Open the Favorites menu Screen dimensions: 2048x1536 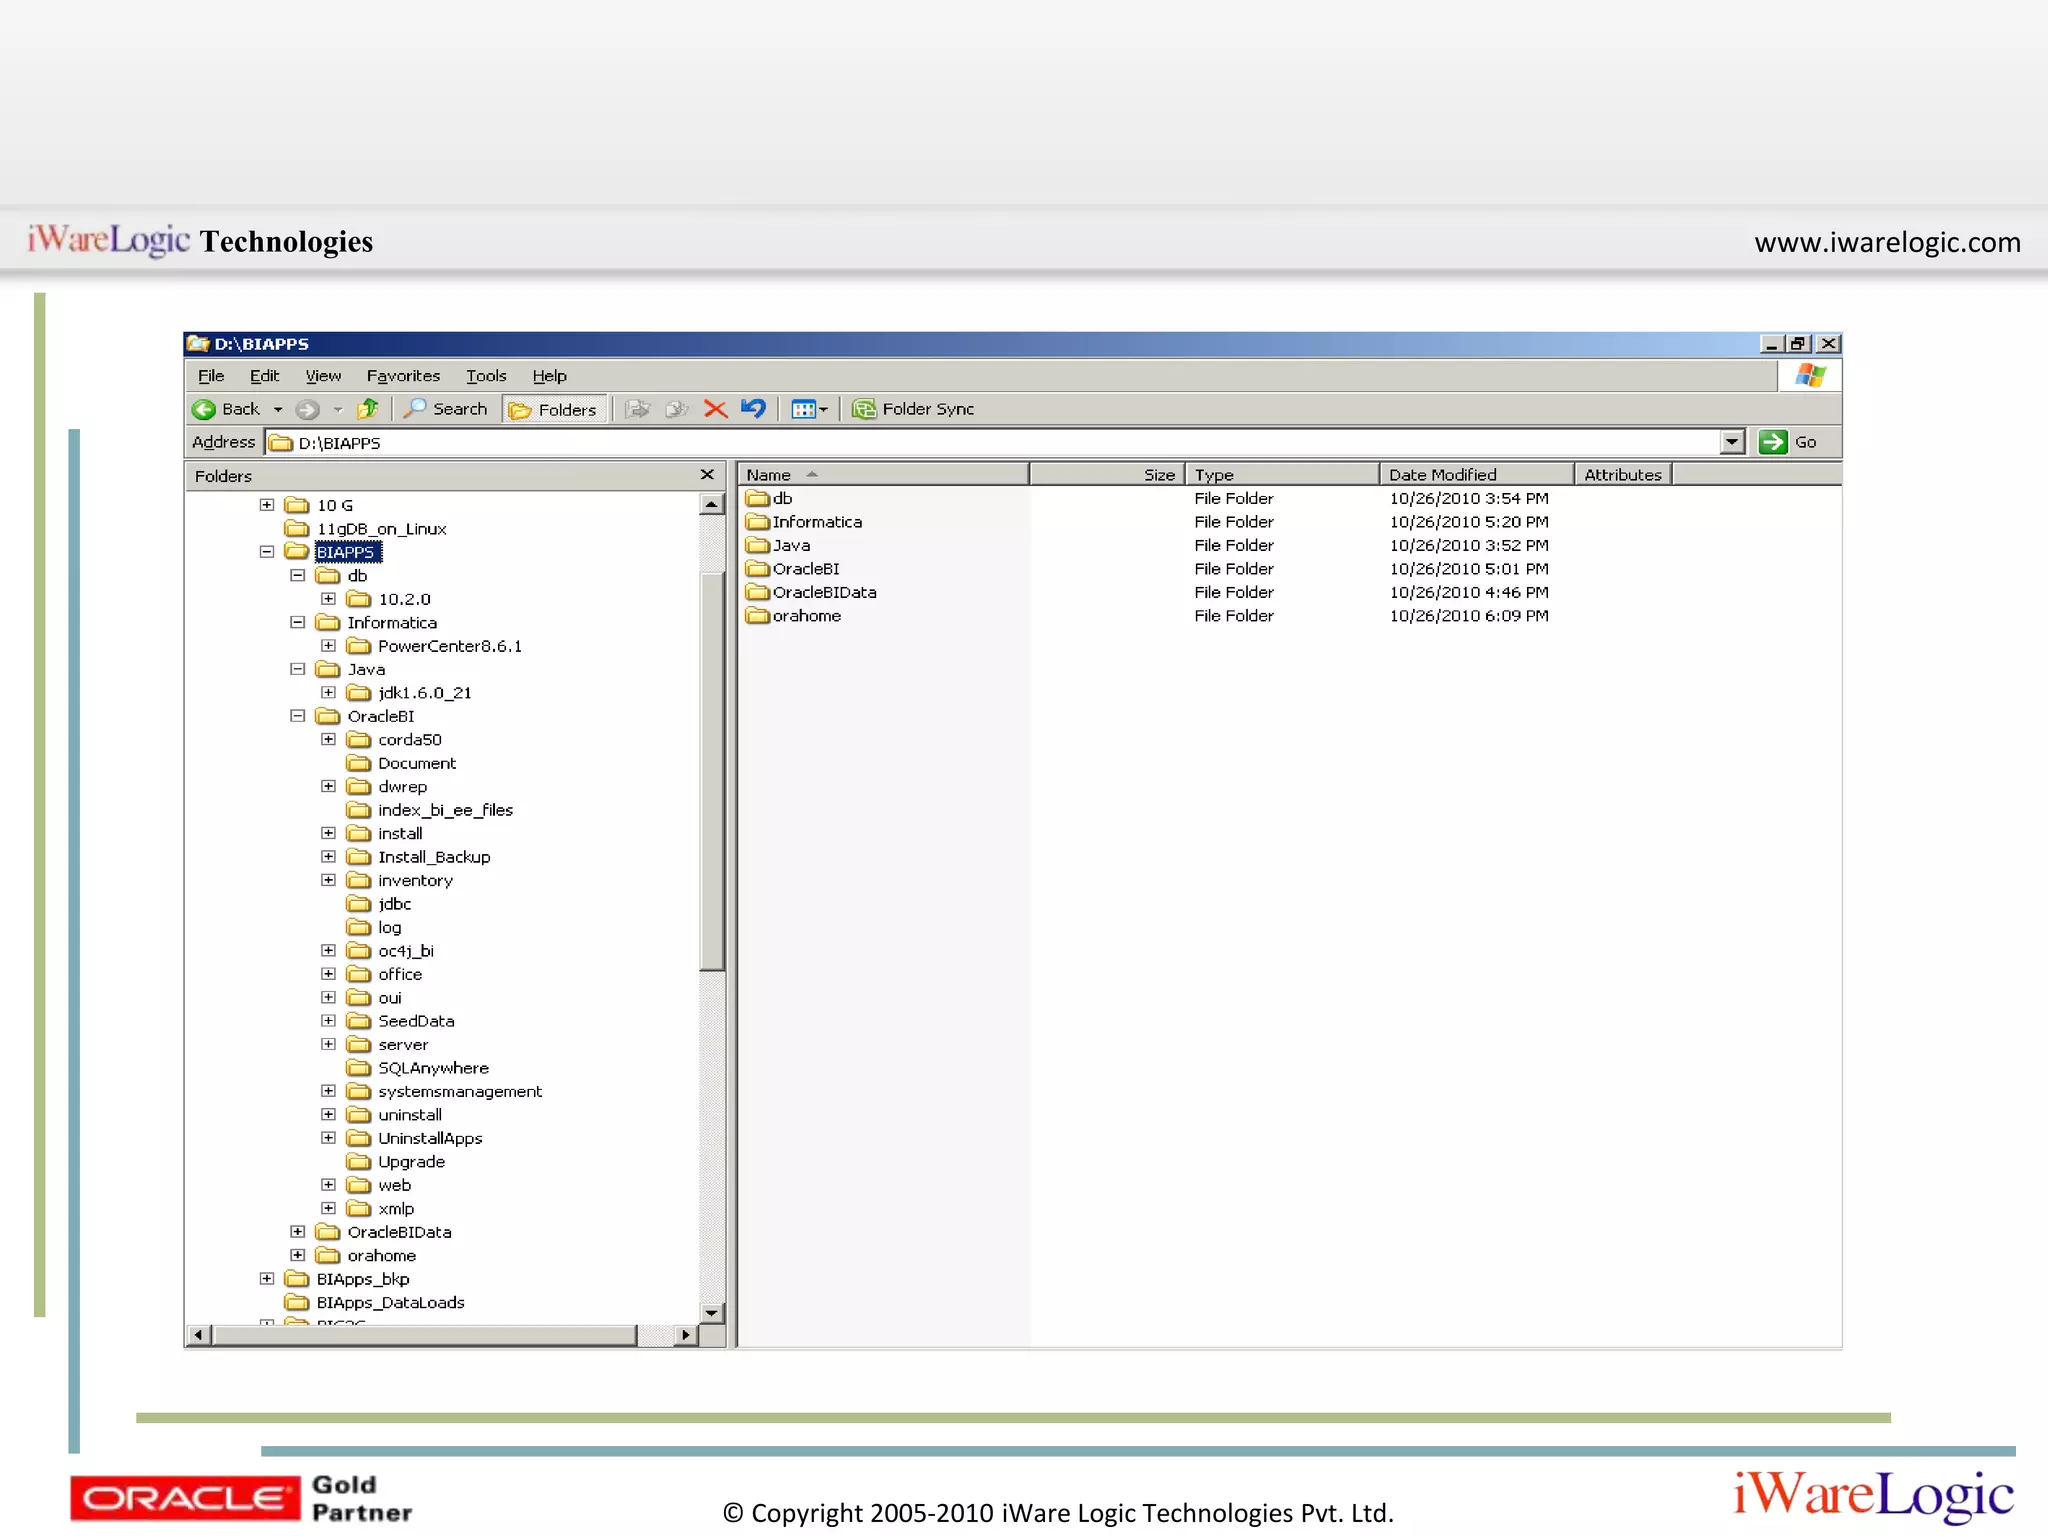403,376
